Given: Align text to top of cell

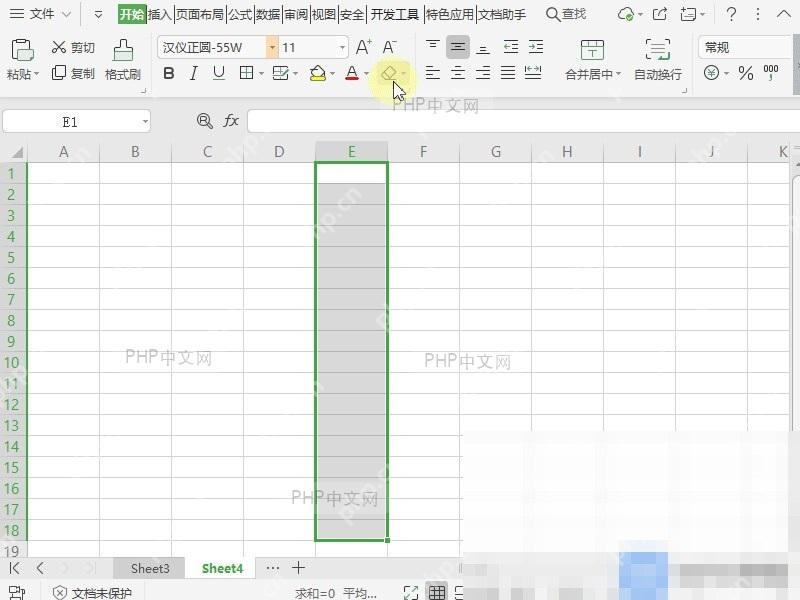Looking at the screenshot, I should click(x=433, y=47).
